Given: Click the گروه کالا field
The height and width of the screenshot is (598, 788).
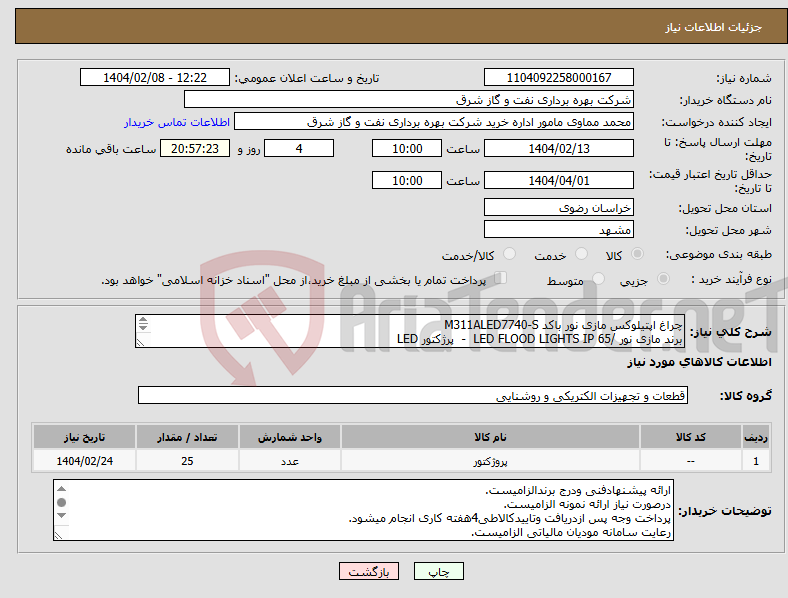Looking at the screenshot, I should (x=413, y=395).
